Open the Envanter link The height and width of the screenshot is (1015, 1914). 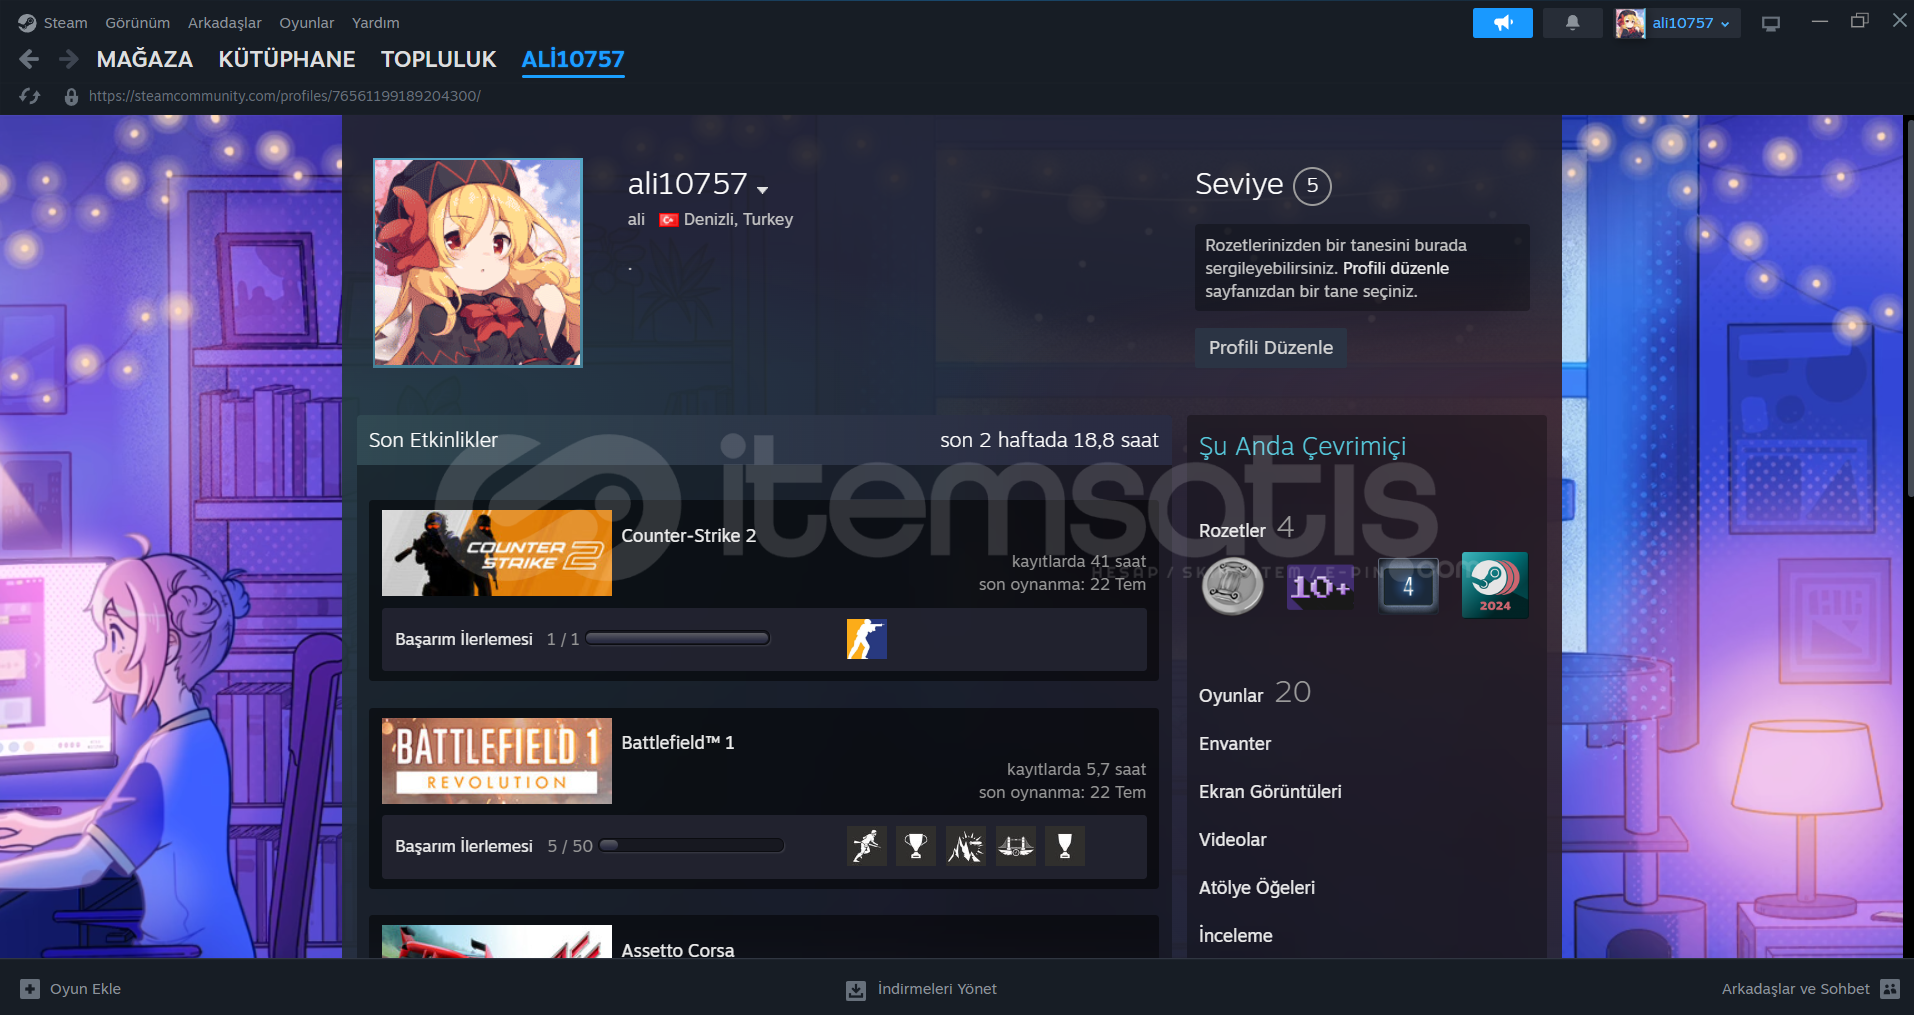(1235, 744)
